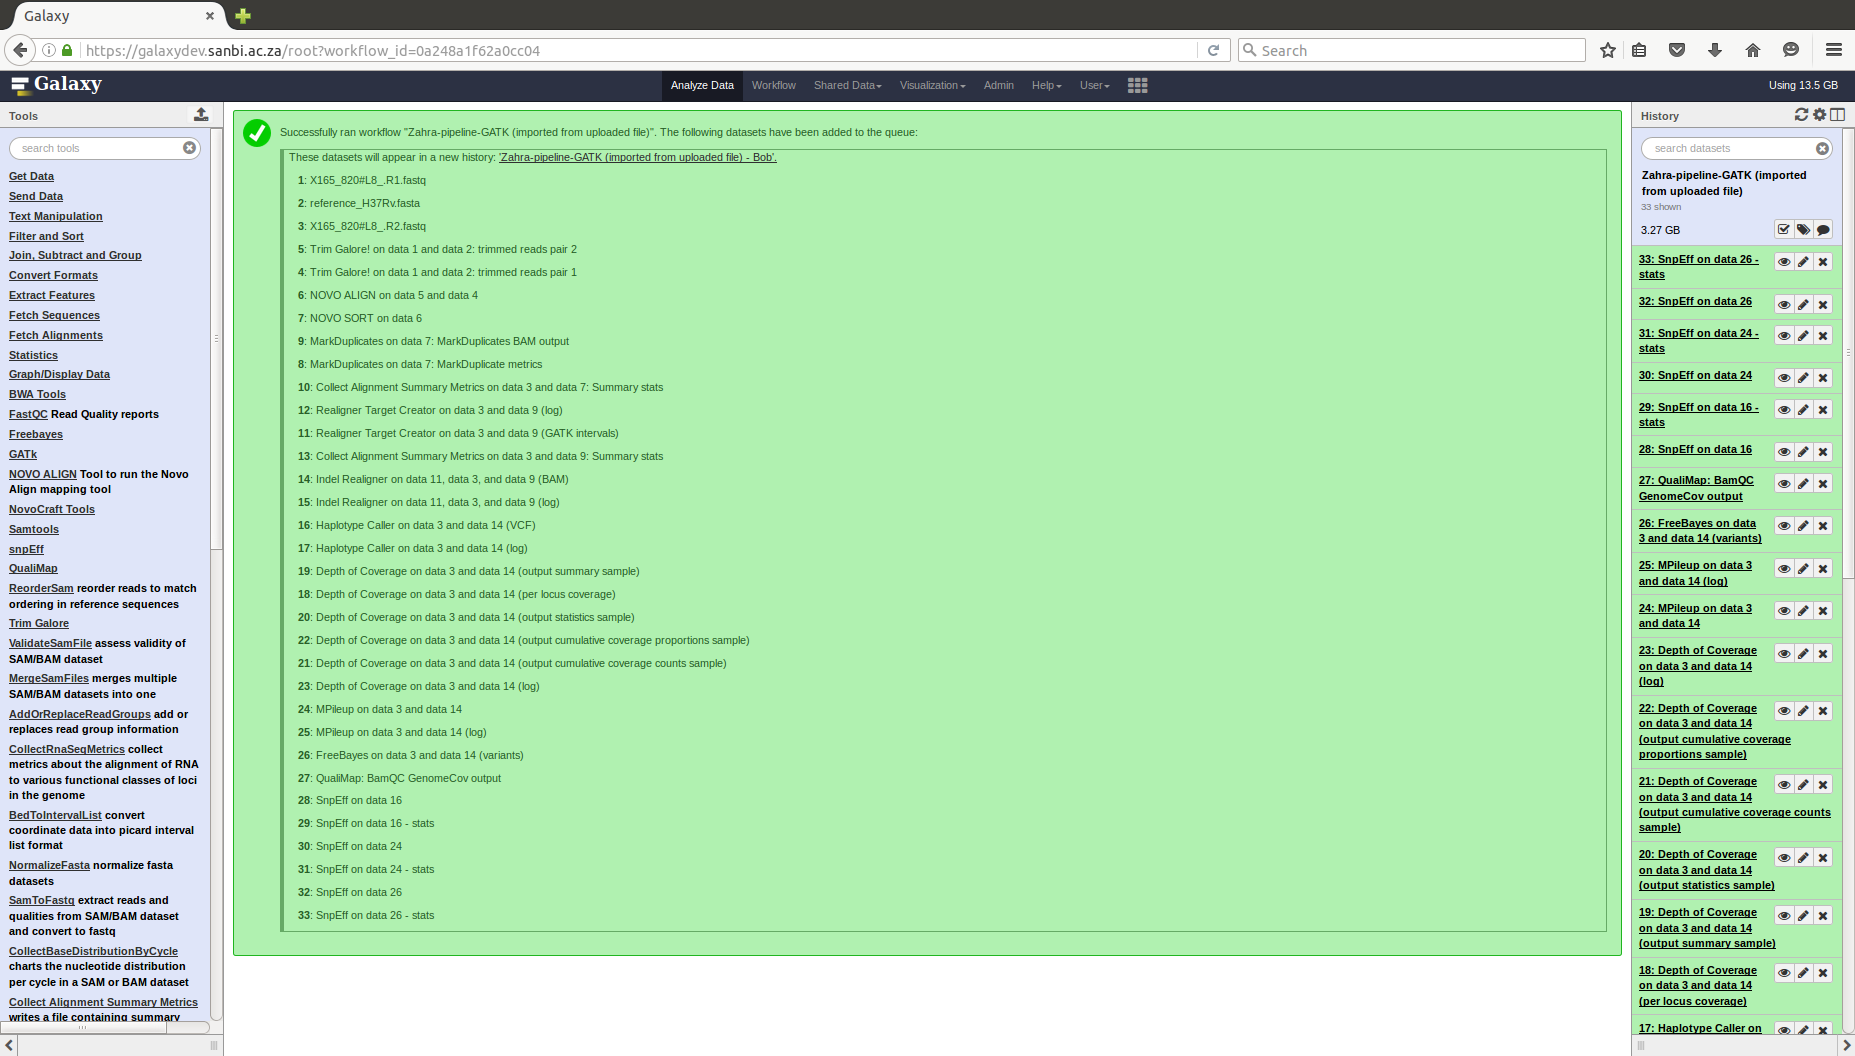The width and height of the screenshot is (1855, 1056).
Task: Click the search tools input field
Action: [98, 148]
